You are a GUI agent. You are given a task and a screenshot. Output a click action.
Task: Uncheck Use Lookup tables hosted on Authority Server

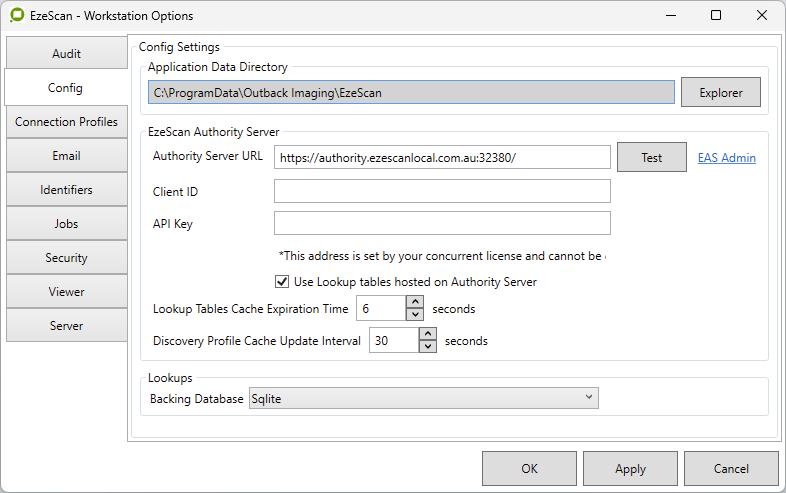(282, 282)
